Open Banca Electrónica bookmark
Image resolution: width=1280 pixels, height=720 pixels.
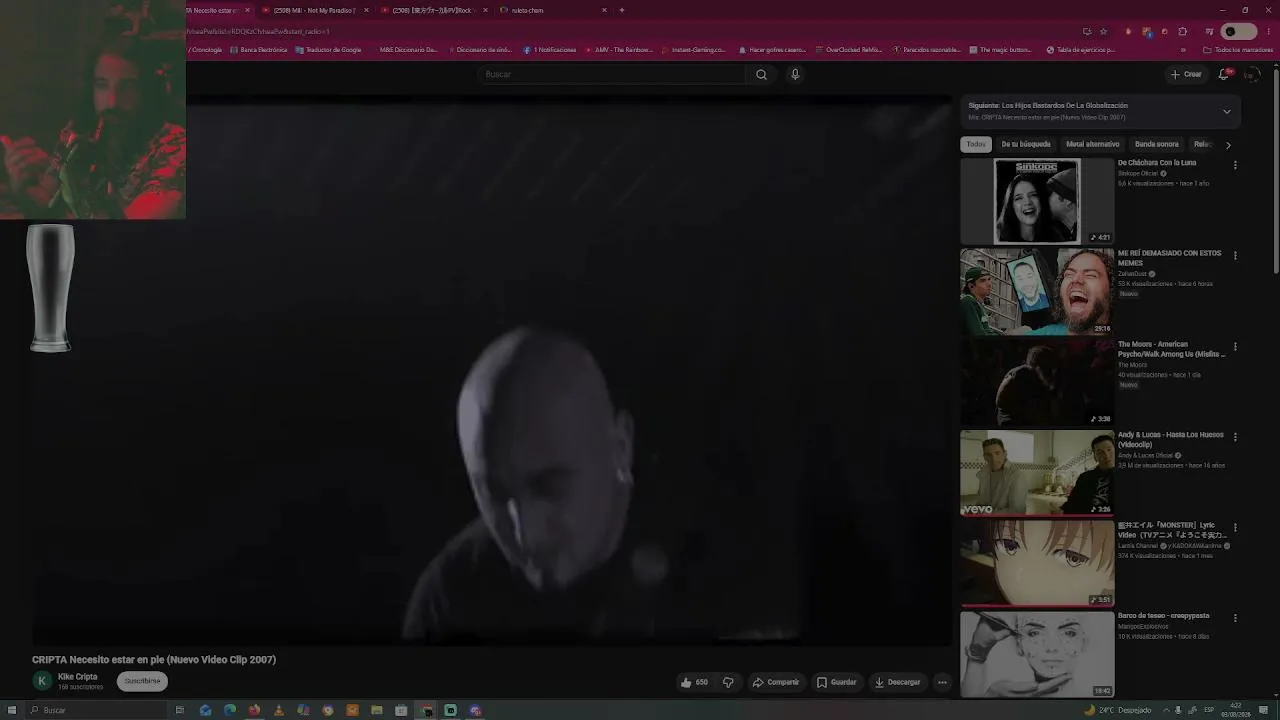click(x=258, y=50)
